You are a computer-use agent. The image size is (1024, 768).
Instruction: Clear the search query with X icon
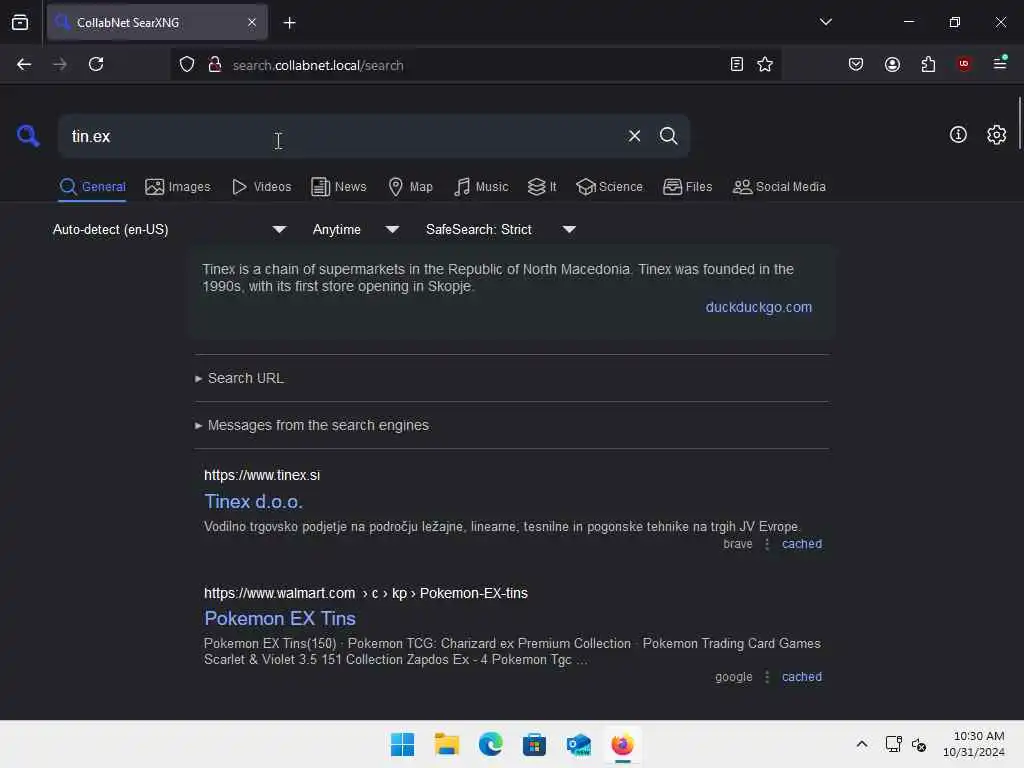tap(634, 136)
